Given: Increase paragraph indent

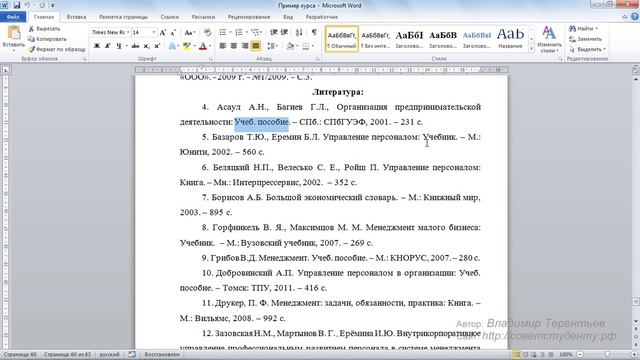Looking at the screenshot, I should (284, 32).
